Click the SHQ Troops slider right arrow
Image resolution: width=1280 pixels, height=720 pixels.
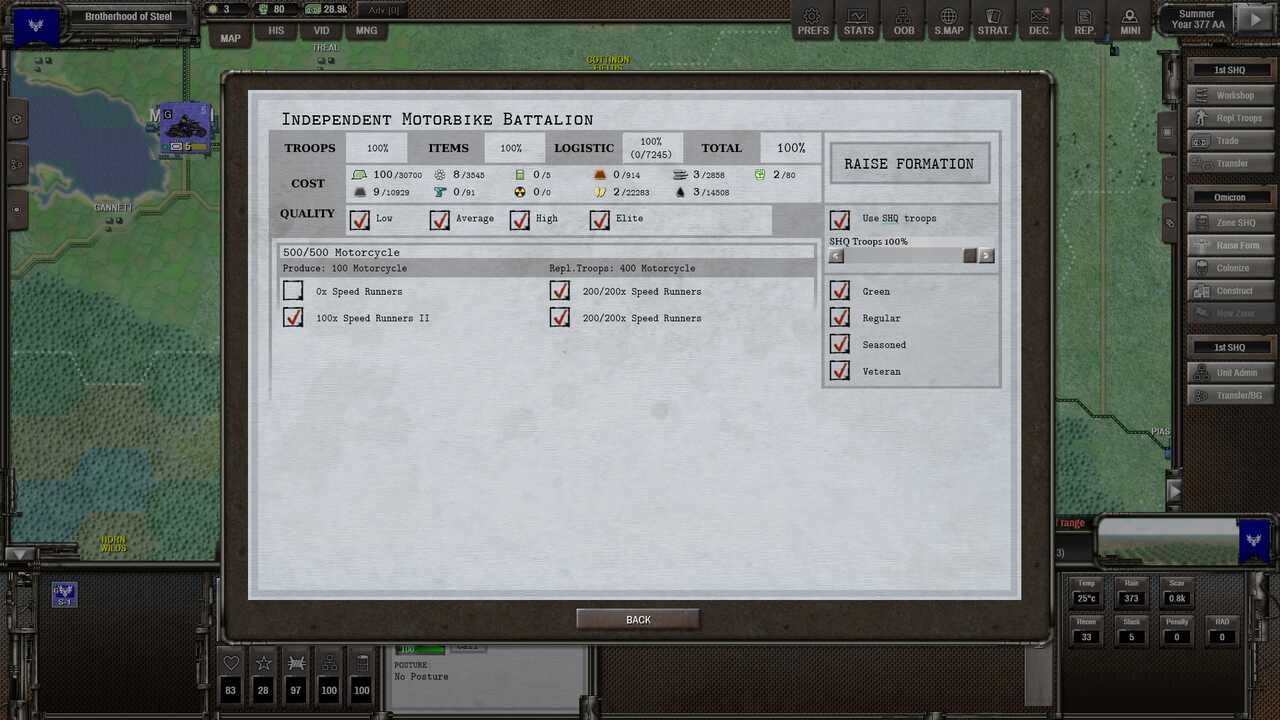[x=986, y=256]
